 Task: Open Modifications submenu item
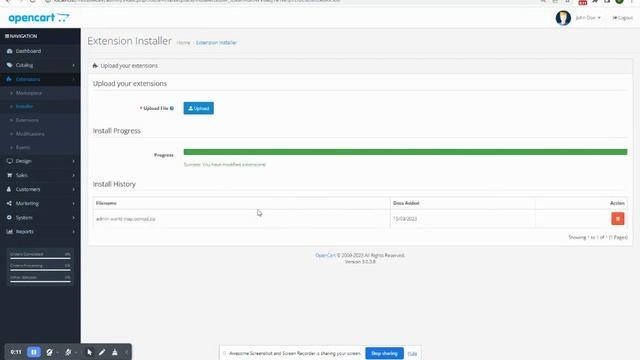click(30, 134)
